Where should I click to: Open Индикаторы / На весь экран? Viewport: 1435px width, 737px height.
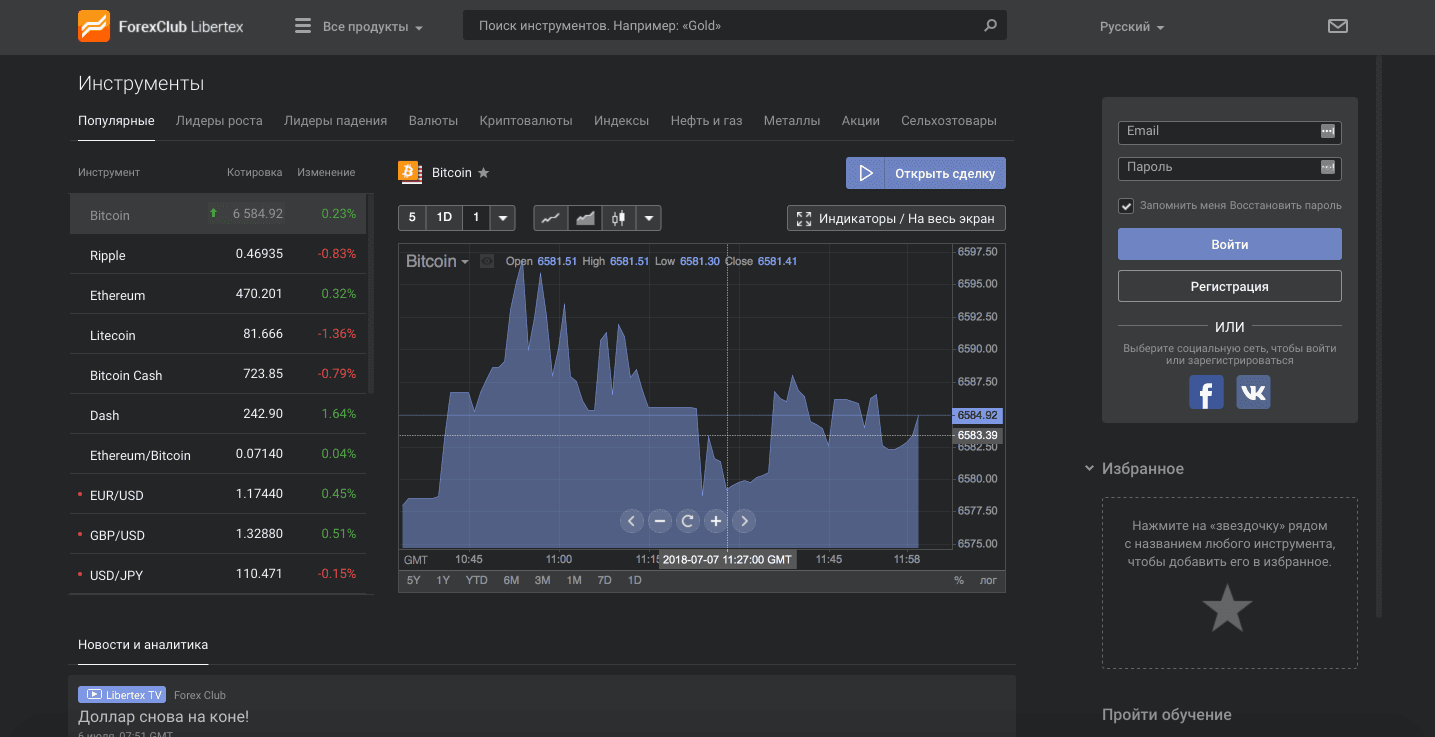coord(896,218)
